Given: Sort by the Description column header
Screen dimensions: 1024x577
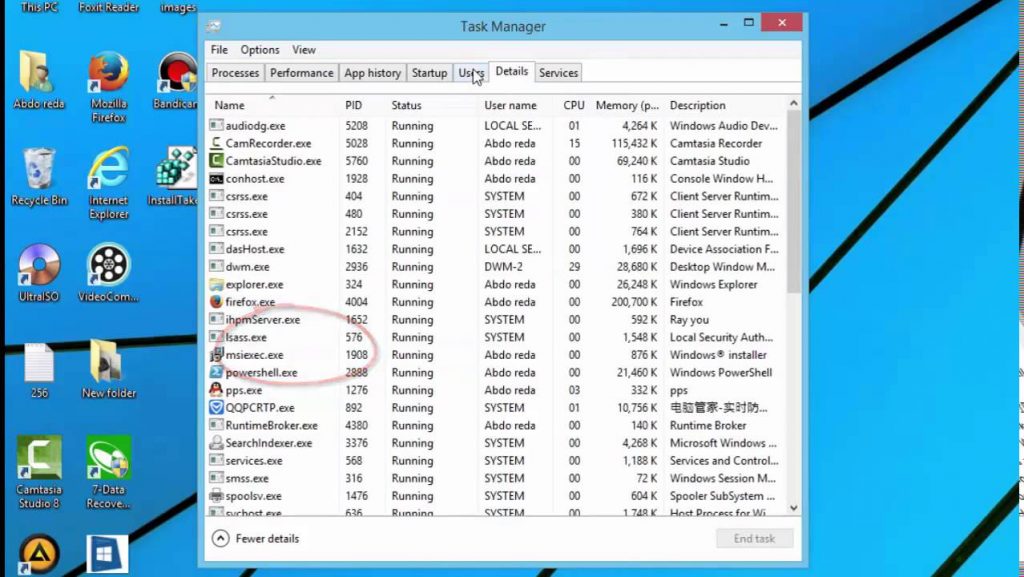Looking at the screenshot, I should click(725, 104).
